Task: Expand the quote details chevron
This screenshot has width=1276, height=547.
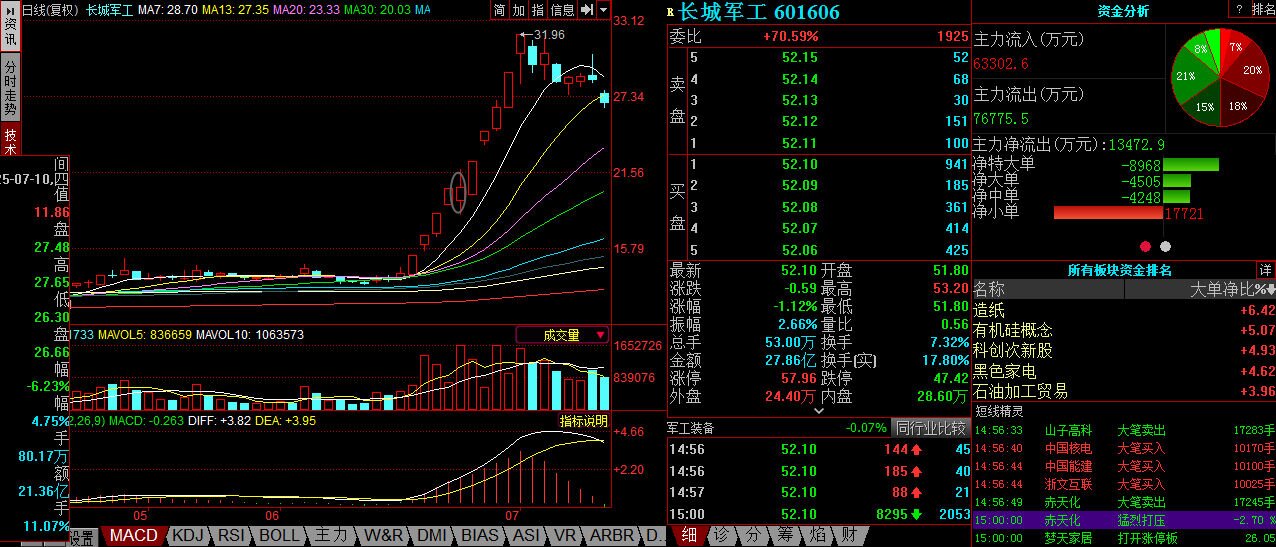Action: [818, 410]
